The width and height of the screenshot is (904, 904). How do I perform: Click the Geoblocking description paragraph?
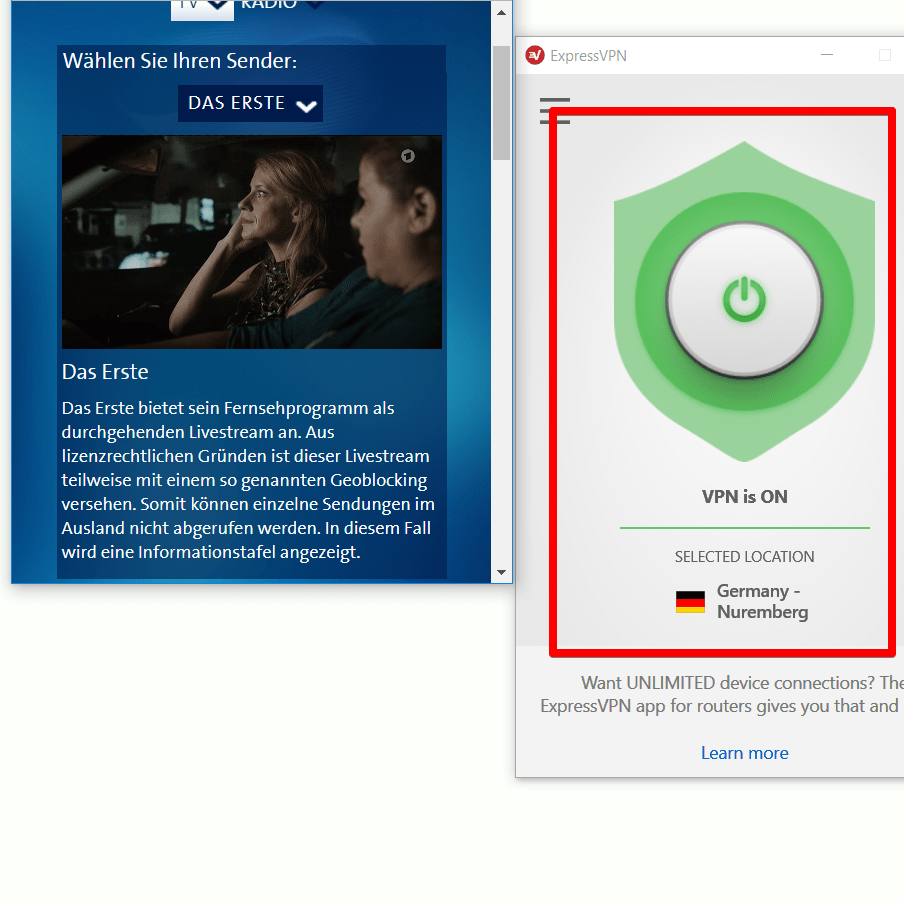(x=248, y=480)
